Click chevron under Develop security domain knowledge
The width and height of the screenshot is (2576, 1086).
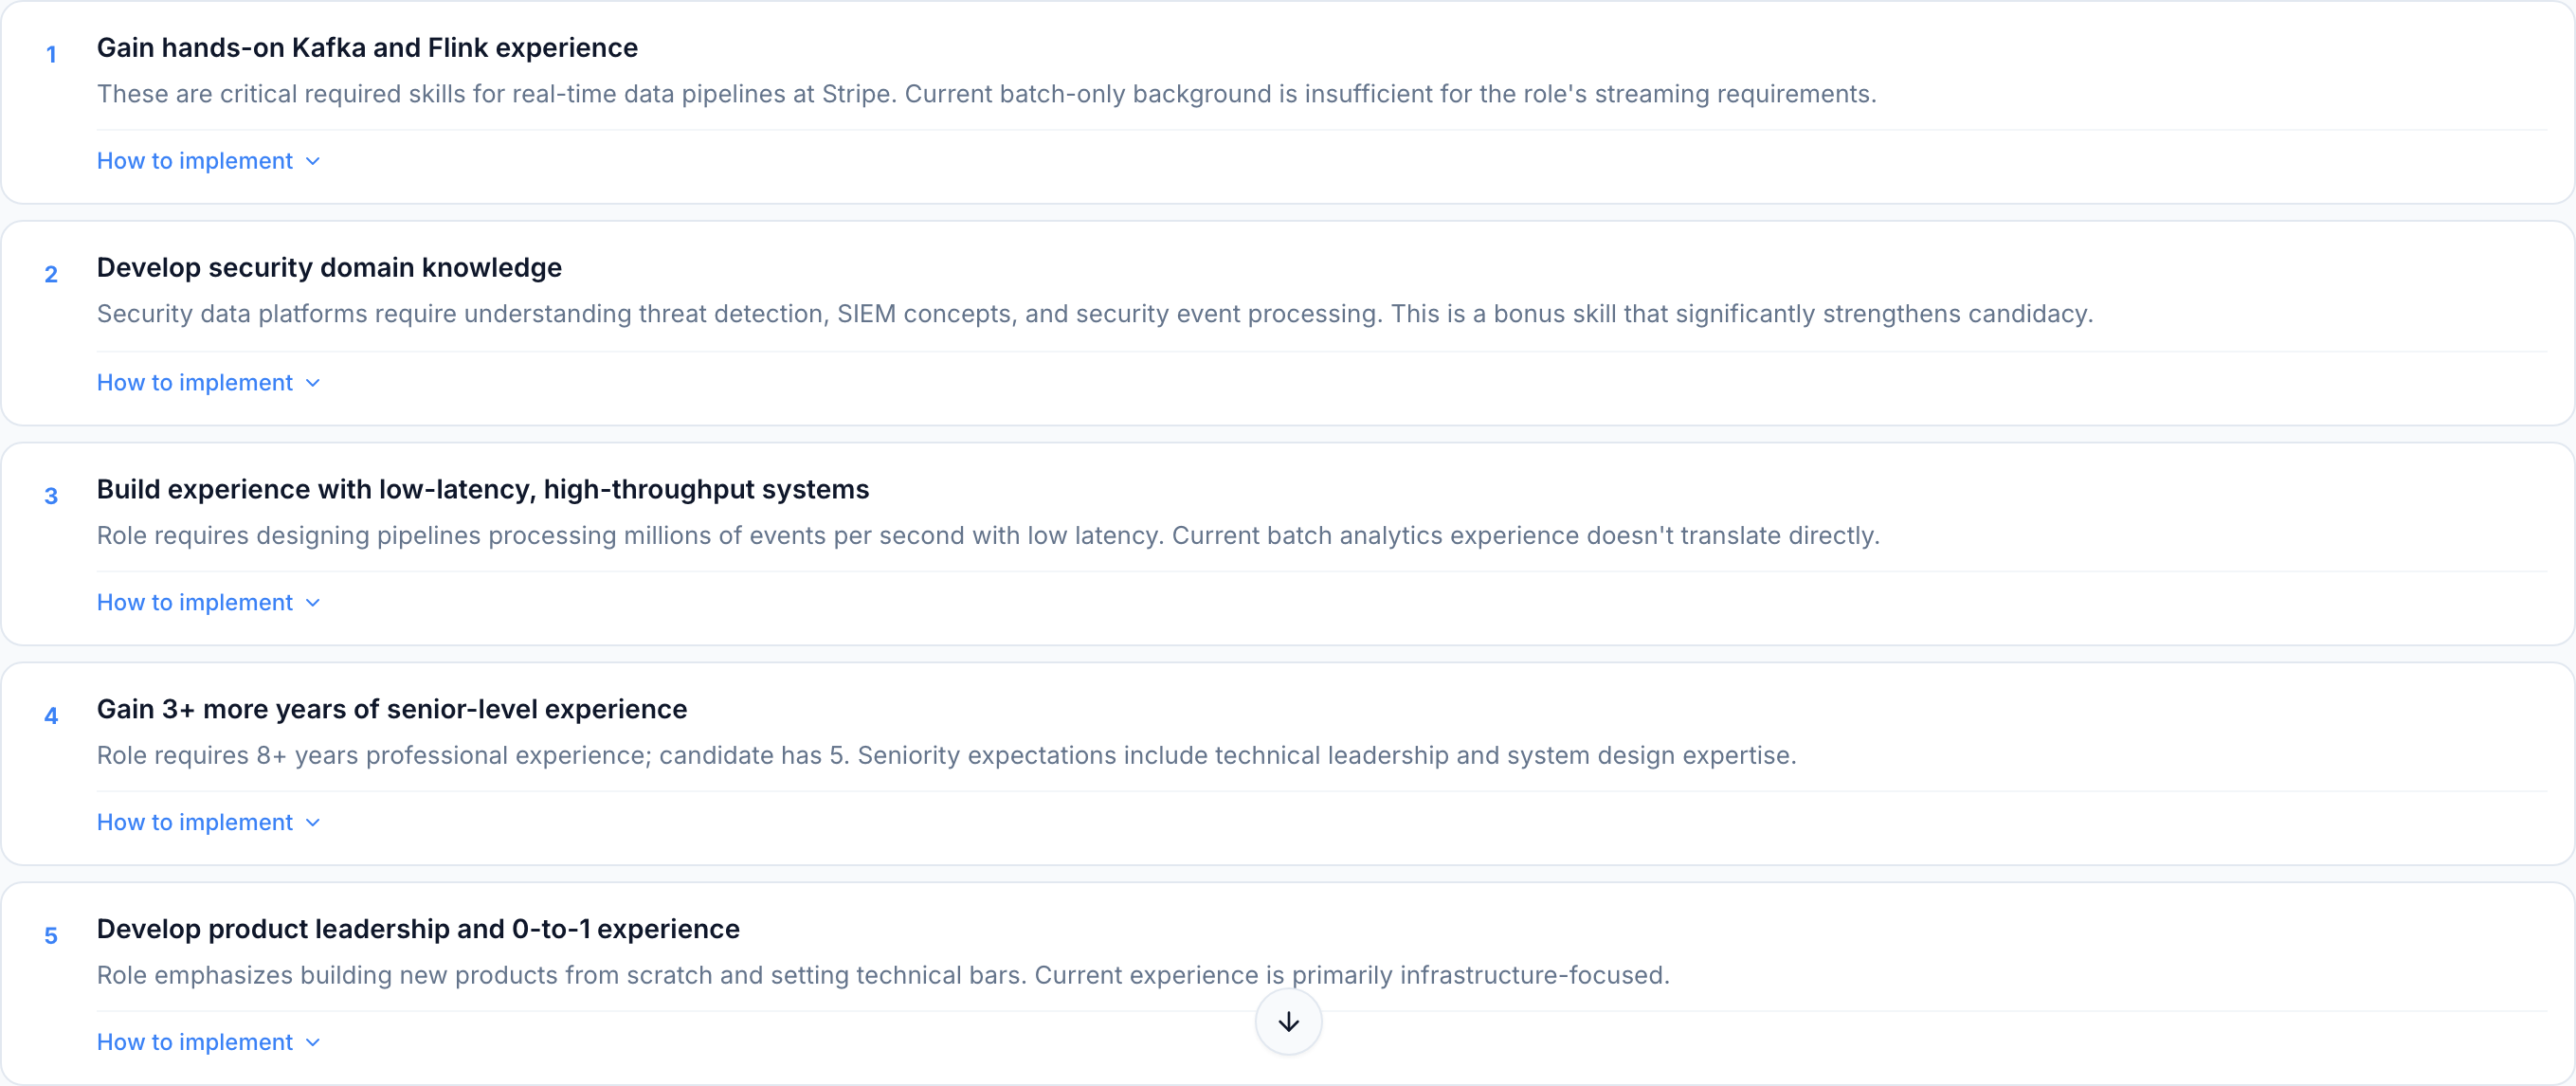(313, 383)
